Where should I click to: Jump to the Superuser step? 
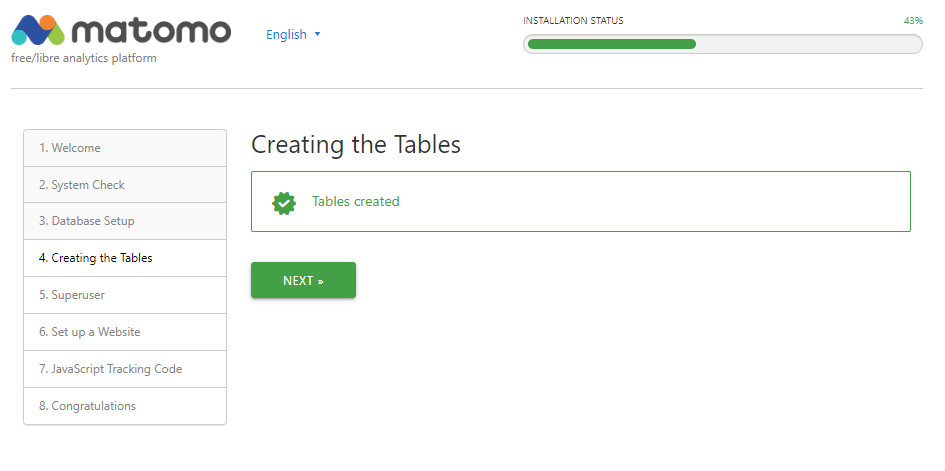[72, 295]
